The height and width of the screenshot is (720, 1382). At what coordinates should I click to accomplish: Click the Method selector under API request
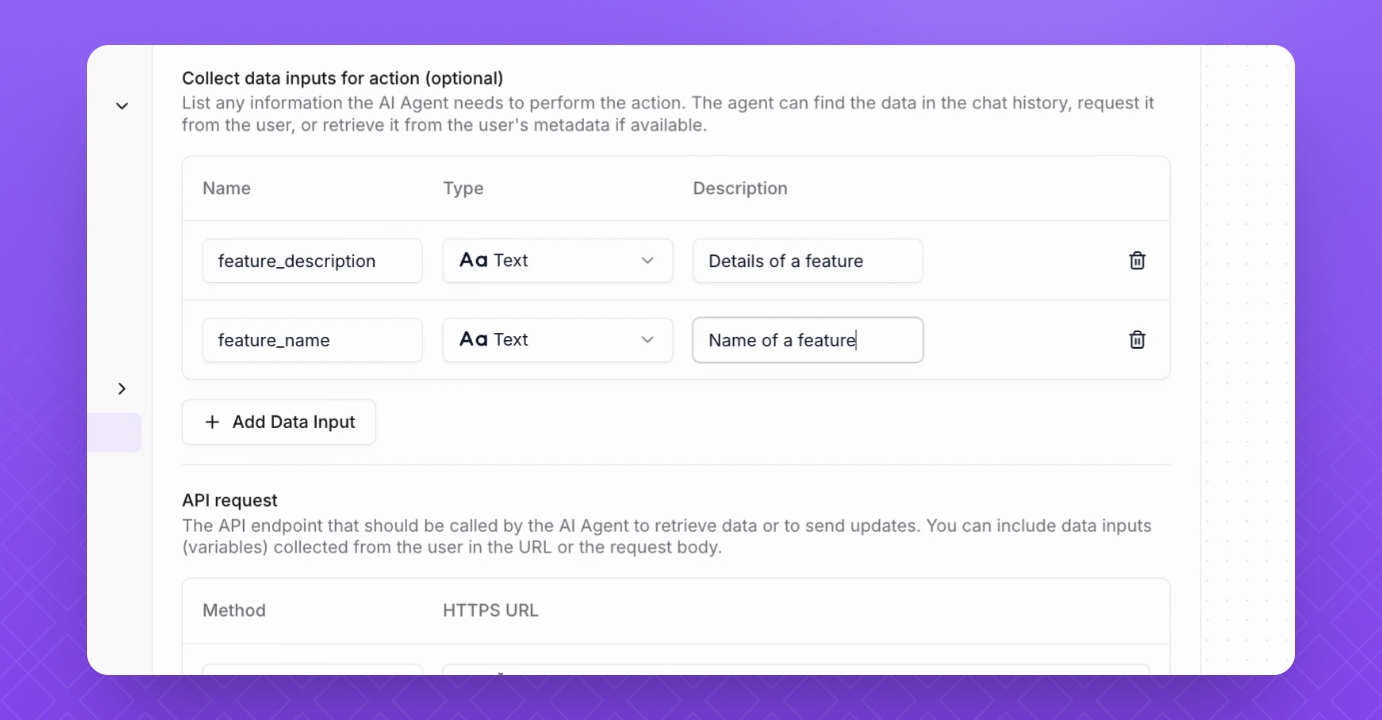[312, 668]
